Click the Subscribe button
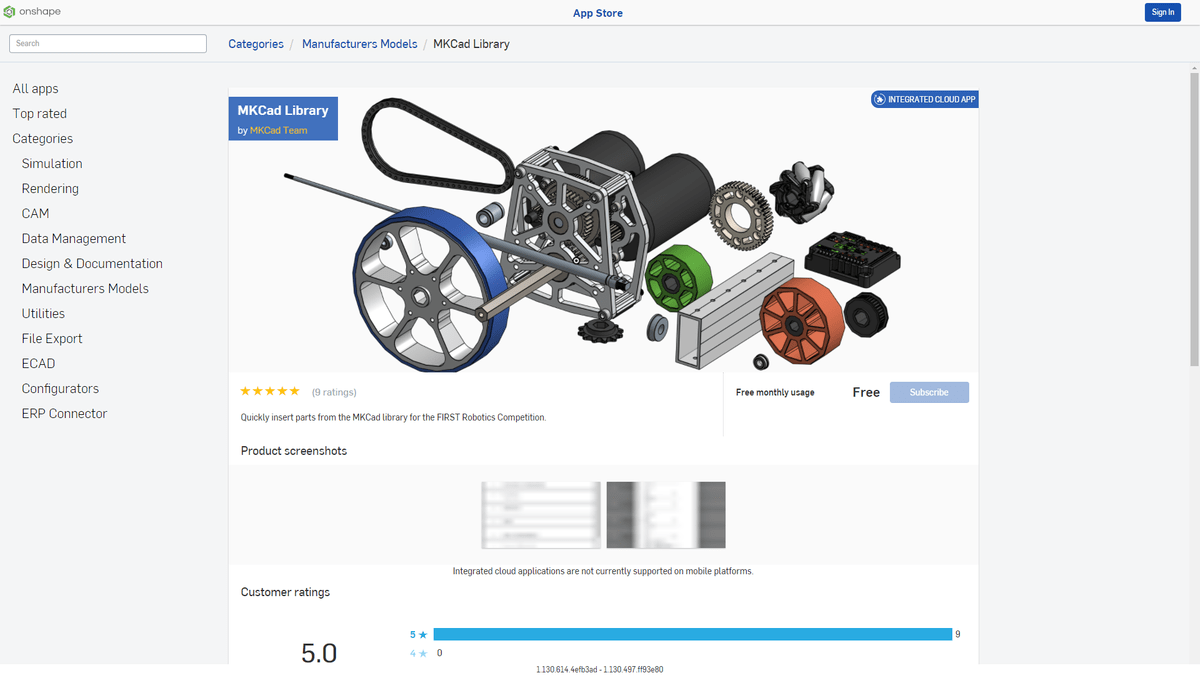The height and width of the screenshot is (675, 1200). [929, 392]
